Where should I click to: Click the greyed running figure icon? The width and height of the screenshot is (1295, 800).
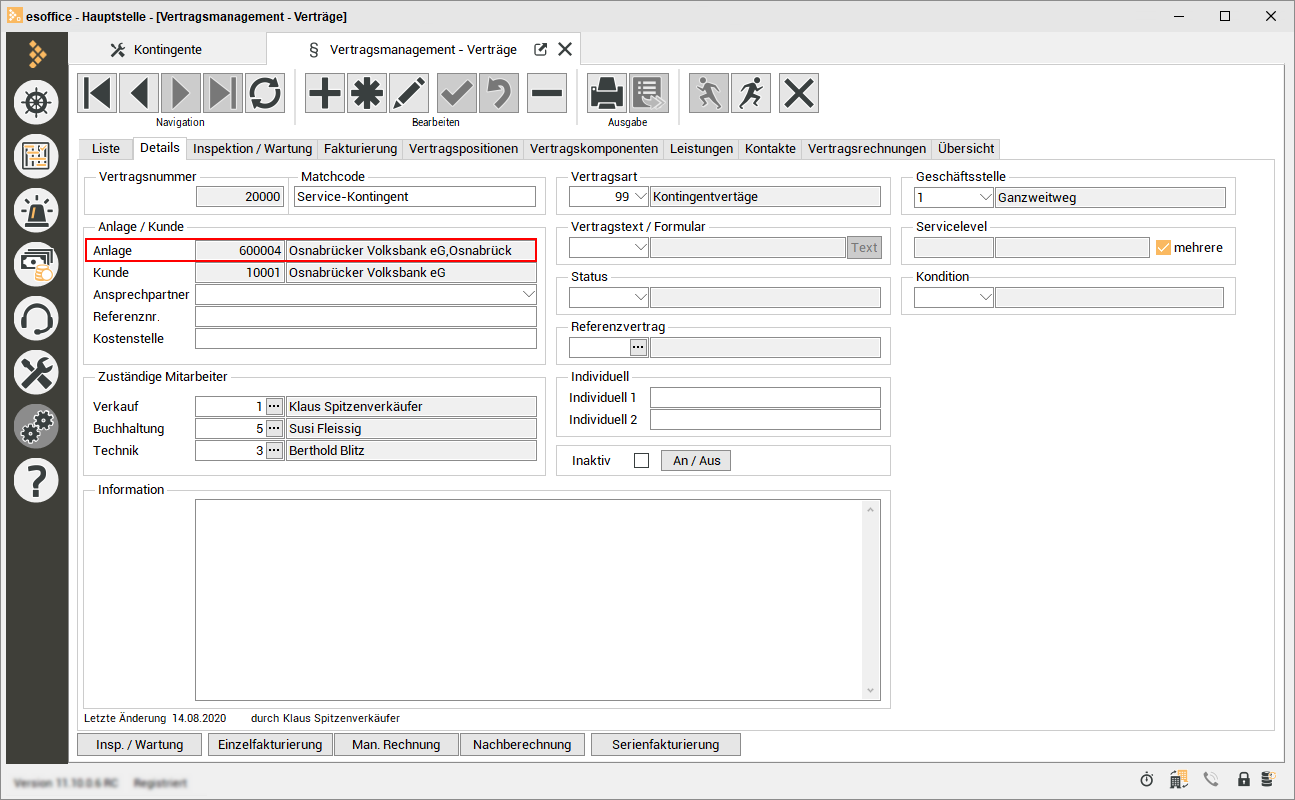pyautogui.click(x=709, y=93)
